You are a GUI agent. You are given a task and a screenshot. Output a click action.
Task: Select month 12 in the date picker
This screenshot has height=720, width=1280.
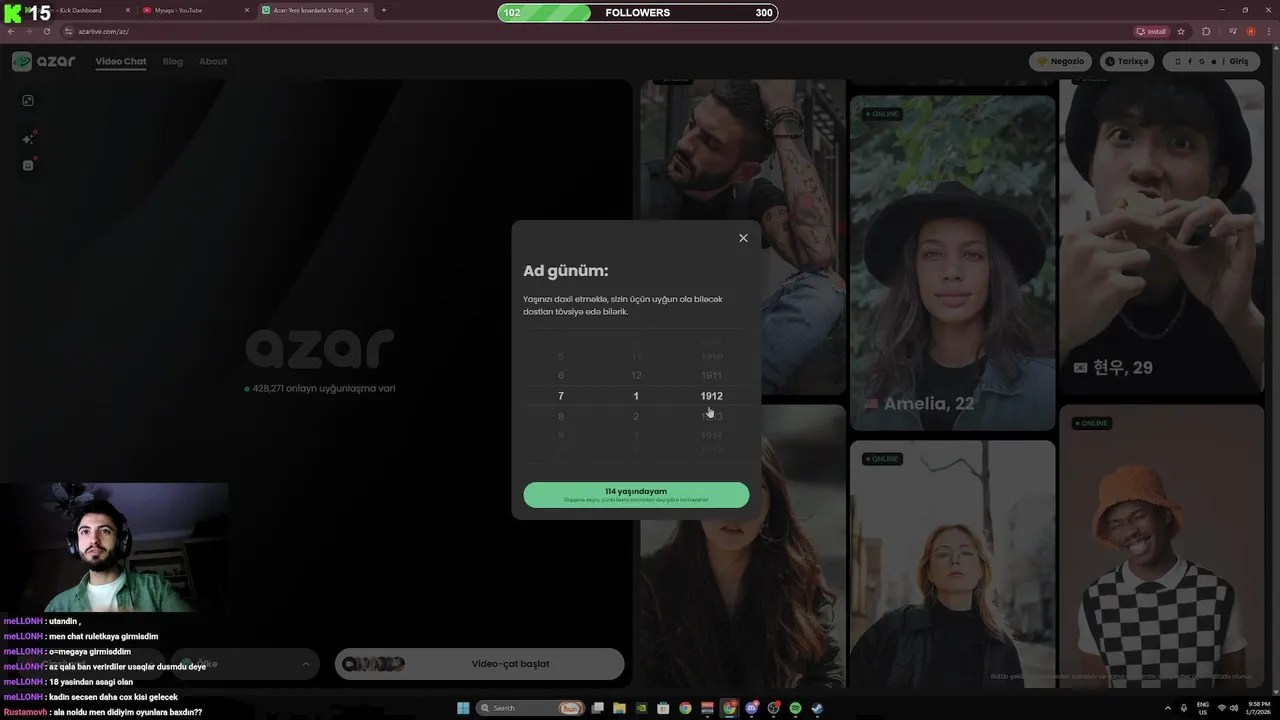coord(636,376)
